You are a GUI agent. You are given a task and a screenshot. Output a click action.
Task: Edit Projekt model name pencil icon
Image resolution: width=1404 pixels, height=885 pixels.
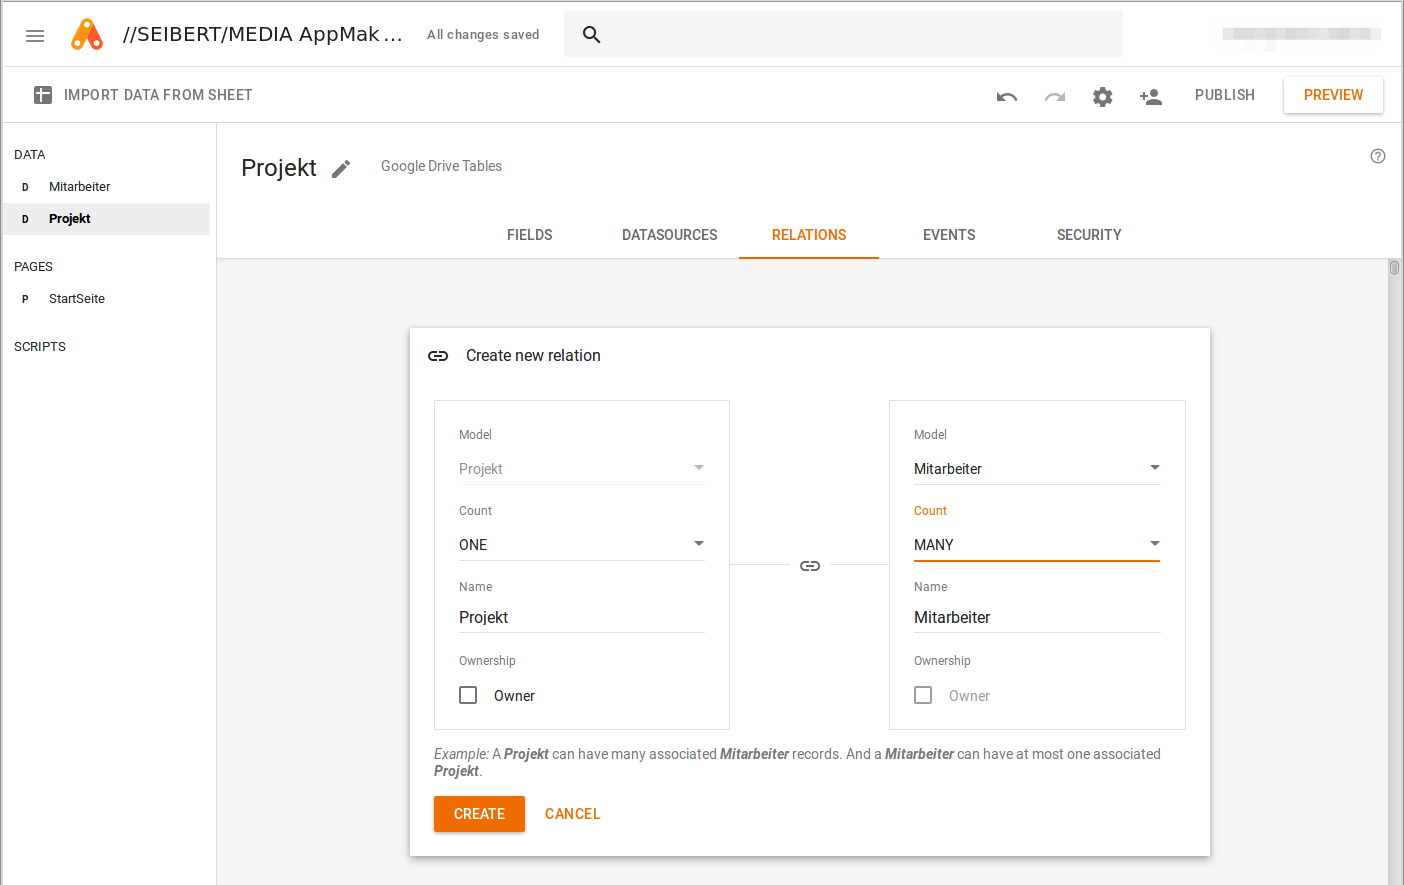[341, 169]
